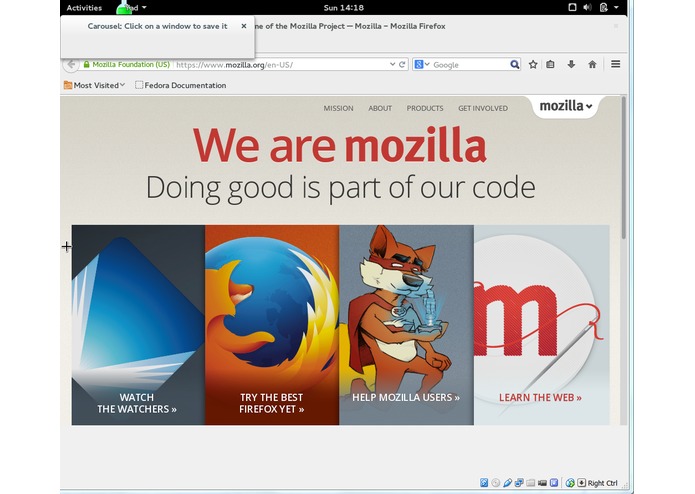Follow the WATCH THE WATCHERS link
695x494 pixels.
click(x=137, y=403)
